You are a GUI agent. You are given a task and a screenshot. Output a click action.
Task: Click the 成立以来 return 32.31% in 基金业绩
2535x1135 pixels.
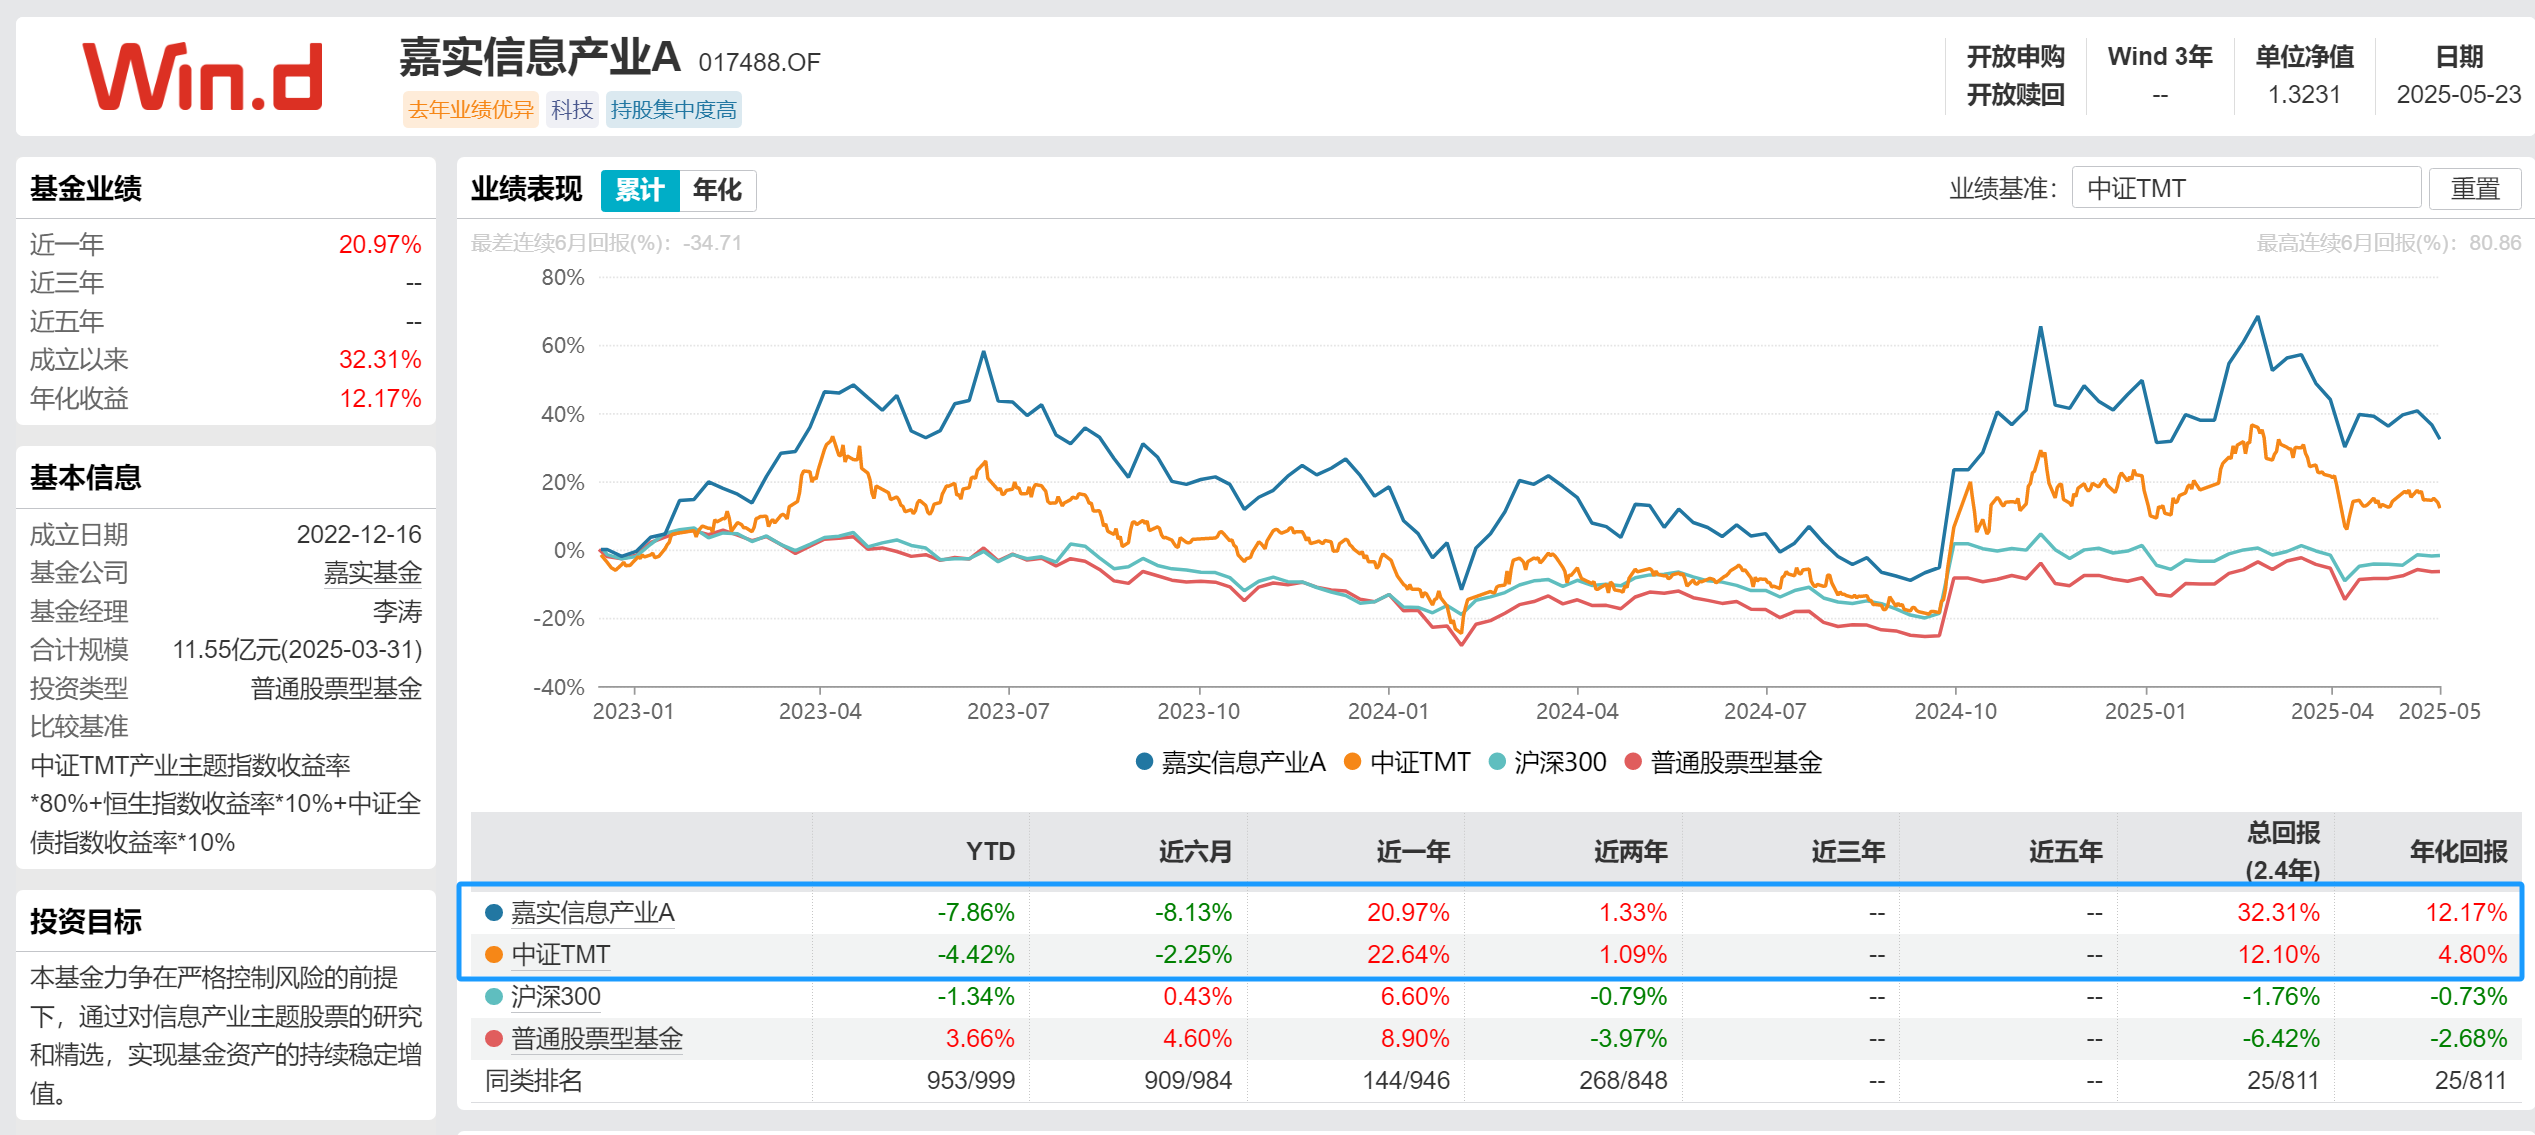(x=380, y=359)
